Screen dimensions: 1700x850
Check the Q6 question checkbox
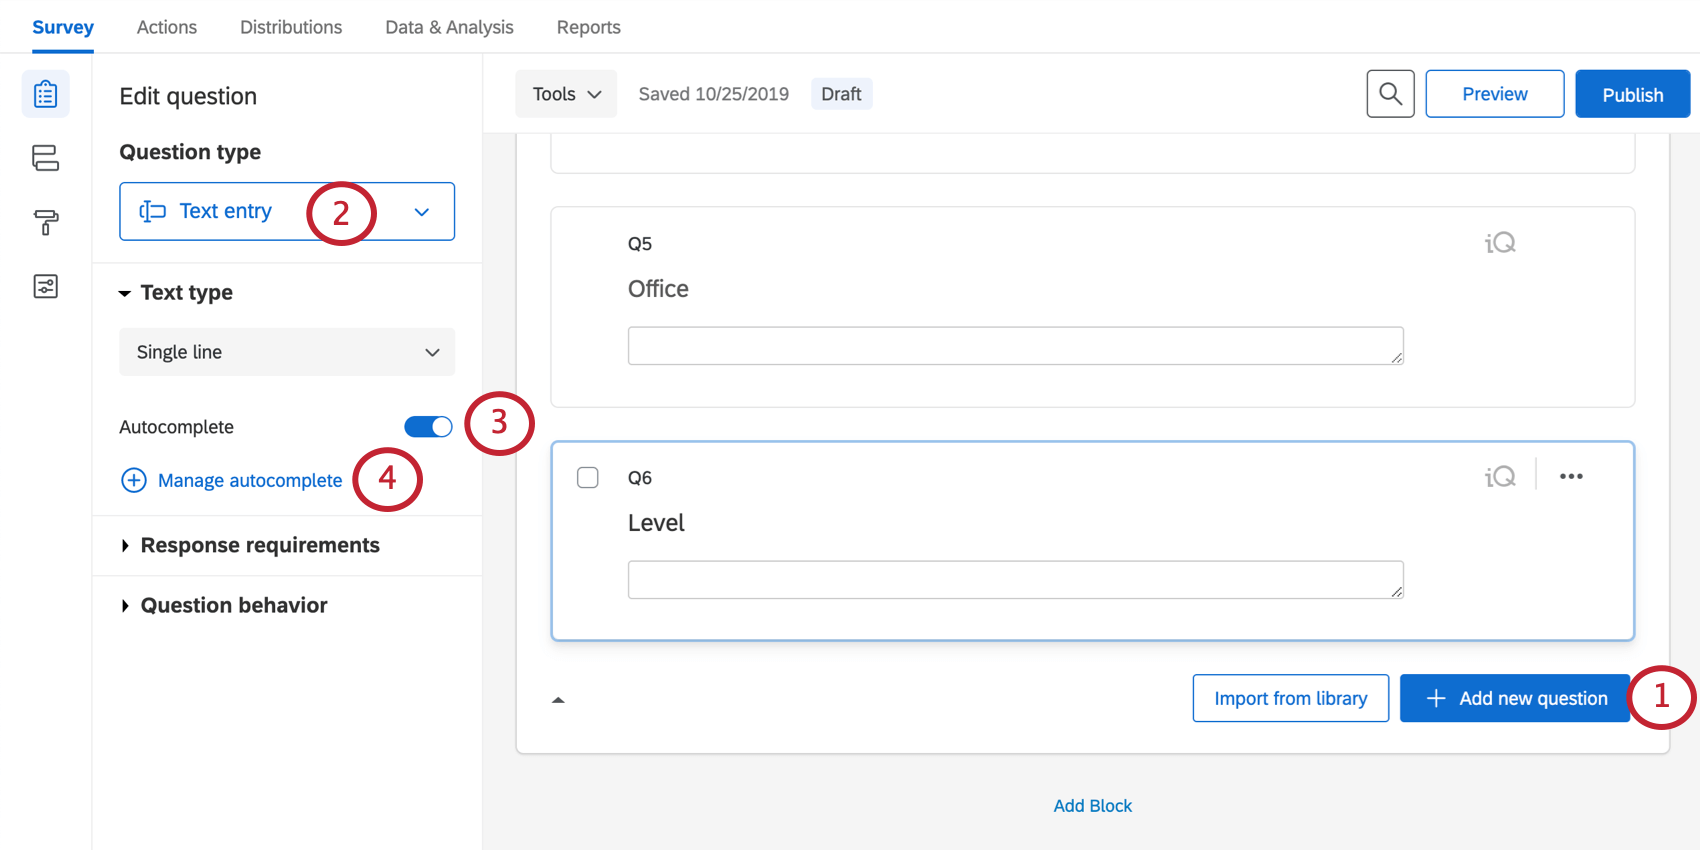pyautogui.click(x=588, y=478)
